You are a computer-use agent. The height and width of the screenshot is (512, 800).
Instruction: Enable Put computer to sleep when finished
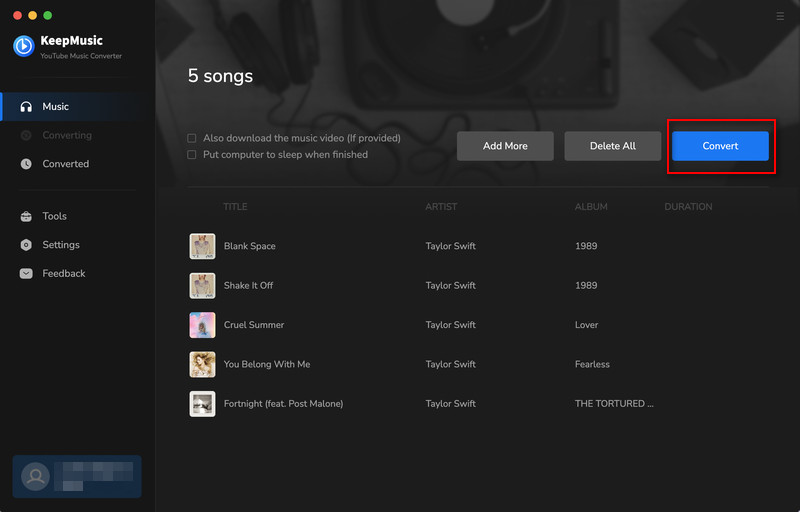192,155
